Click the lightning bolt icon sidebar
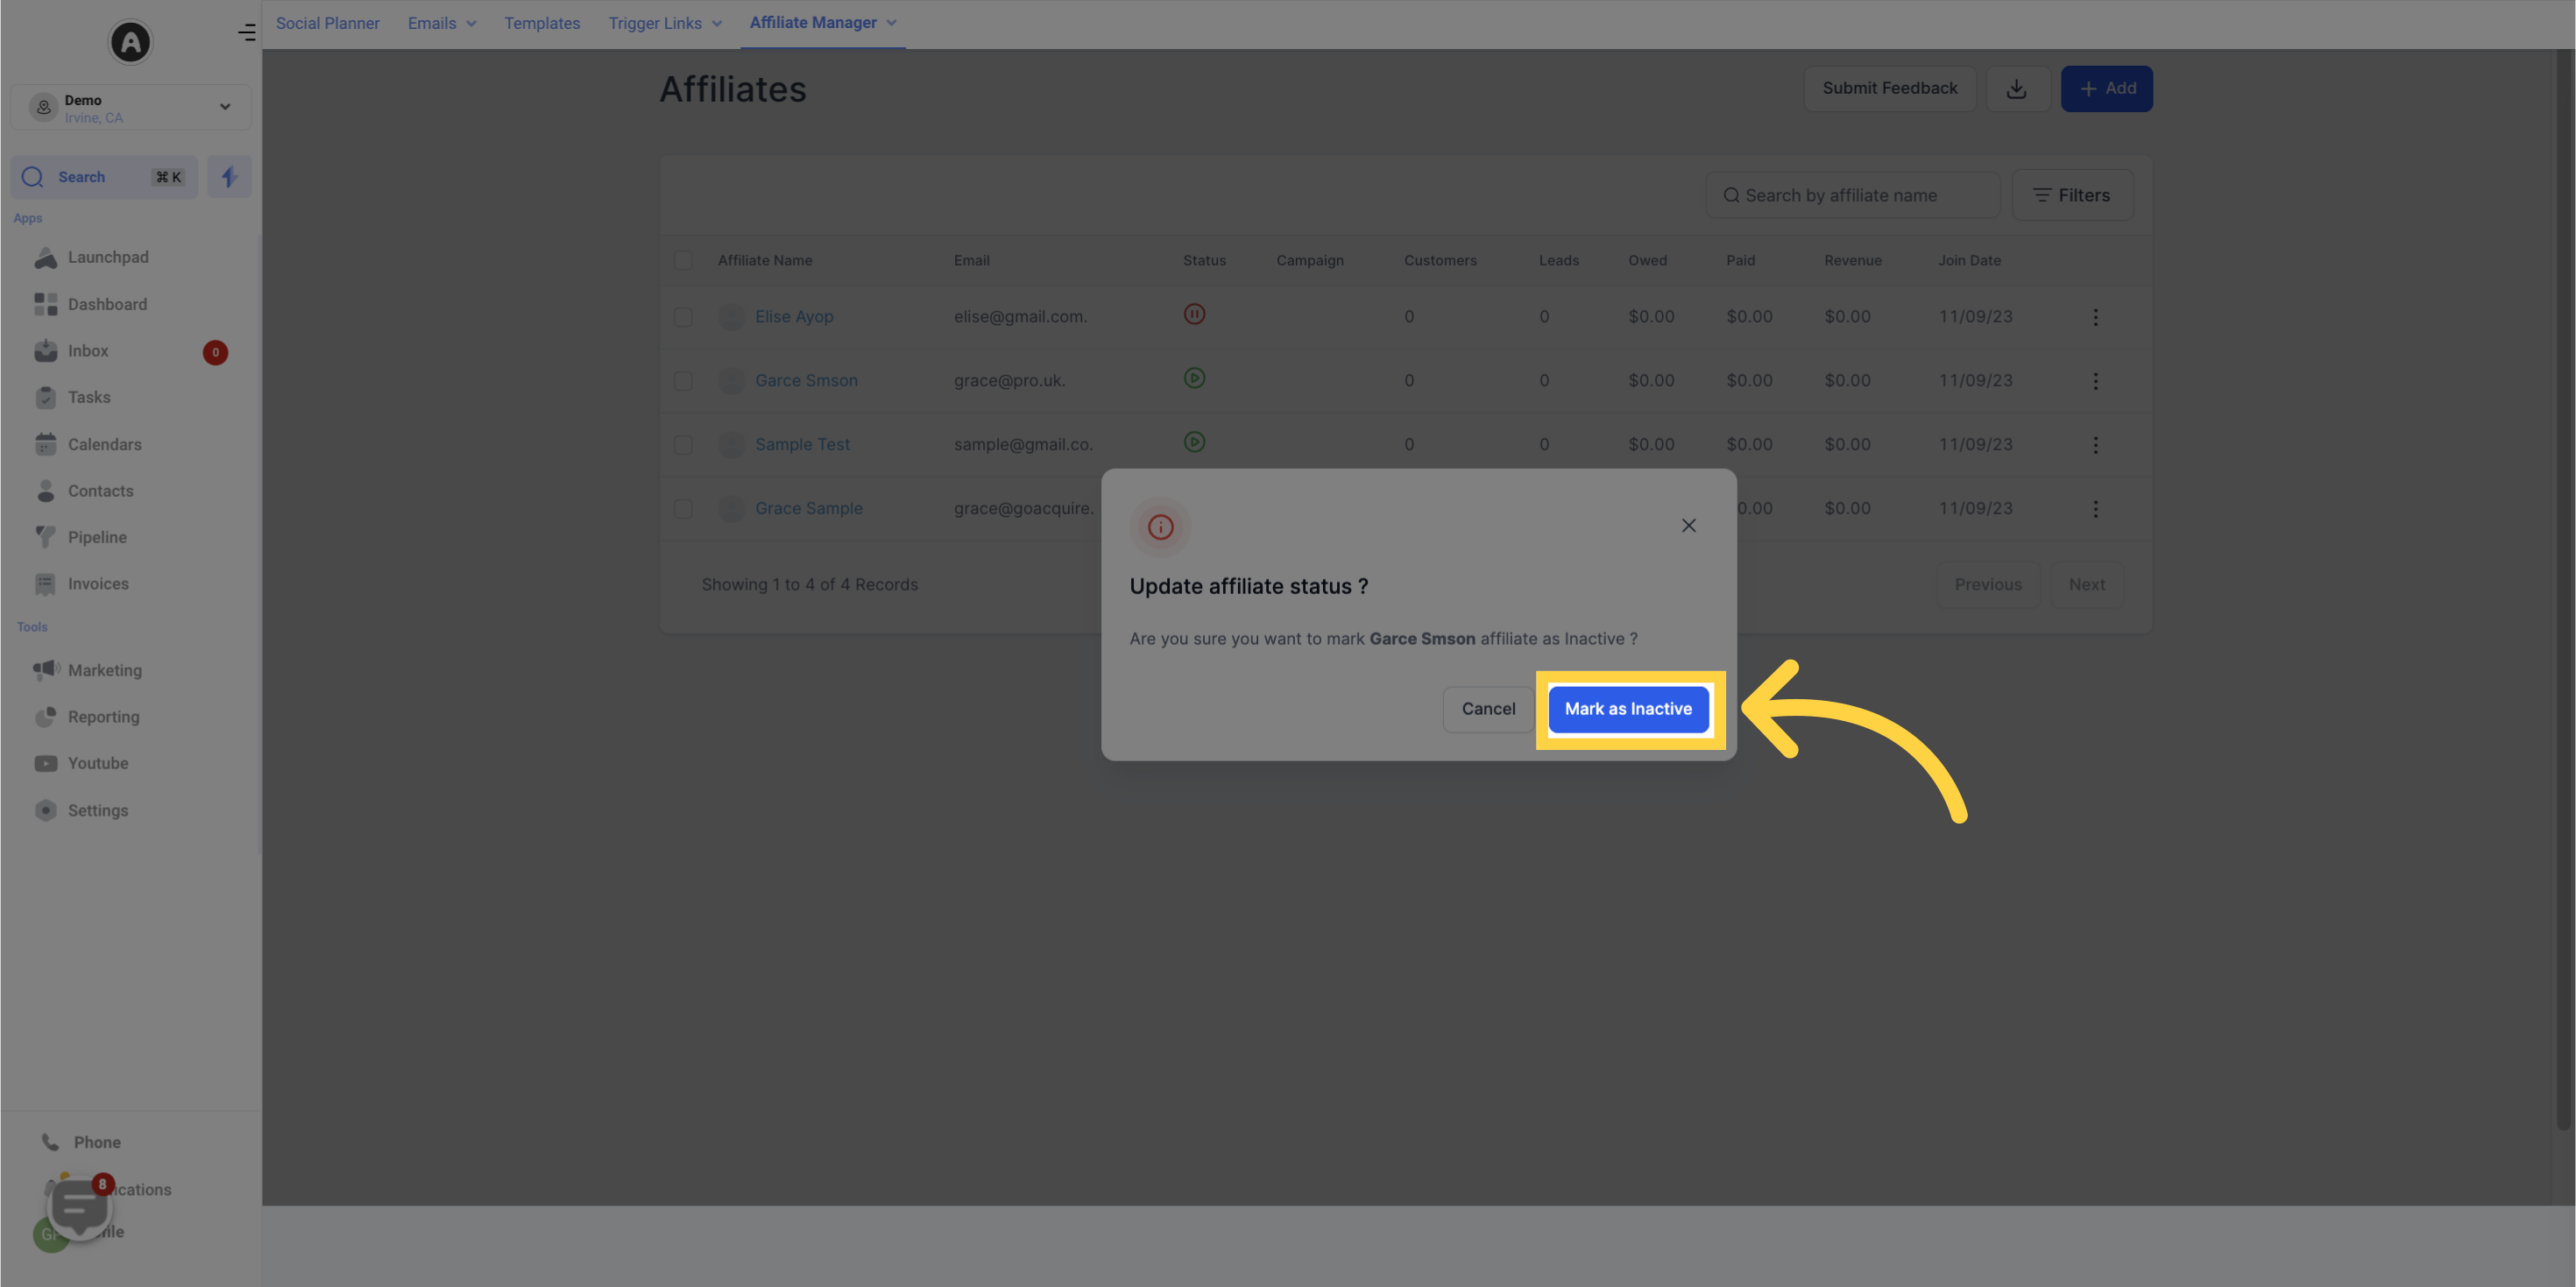Viewport: 2576px width, 1287px height. tap(230, 176)
